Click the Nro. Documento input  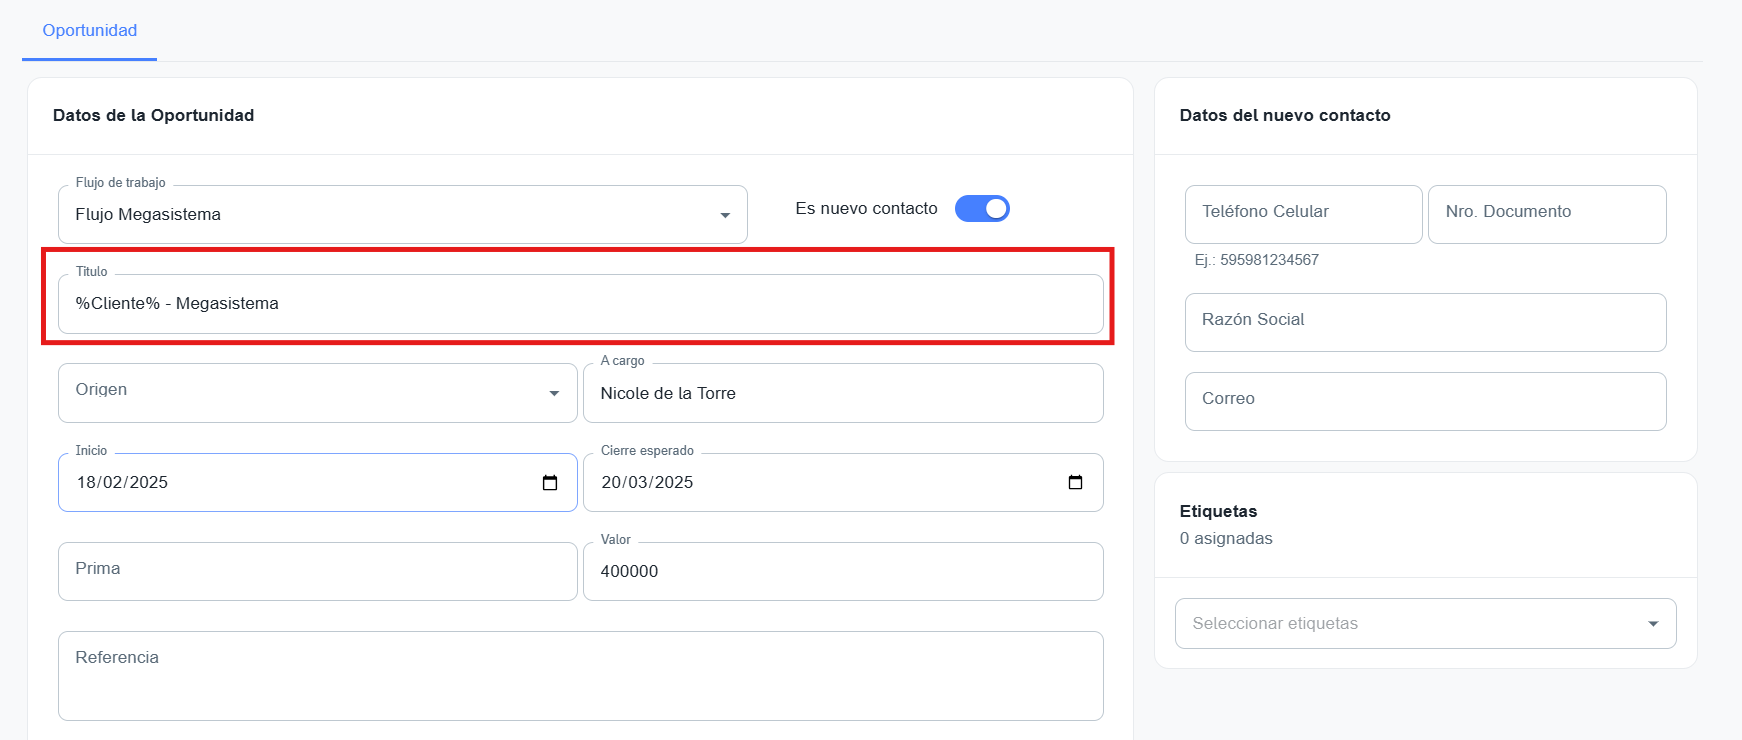coord(1546,213)
